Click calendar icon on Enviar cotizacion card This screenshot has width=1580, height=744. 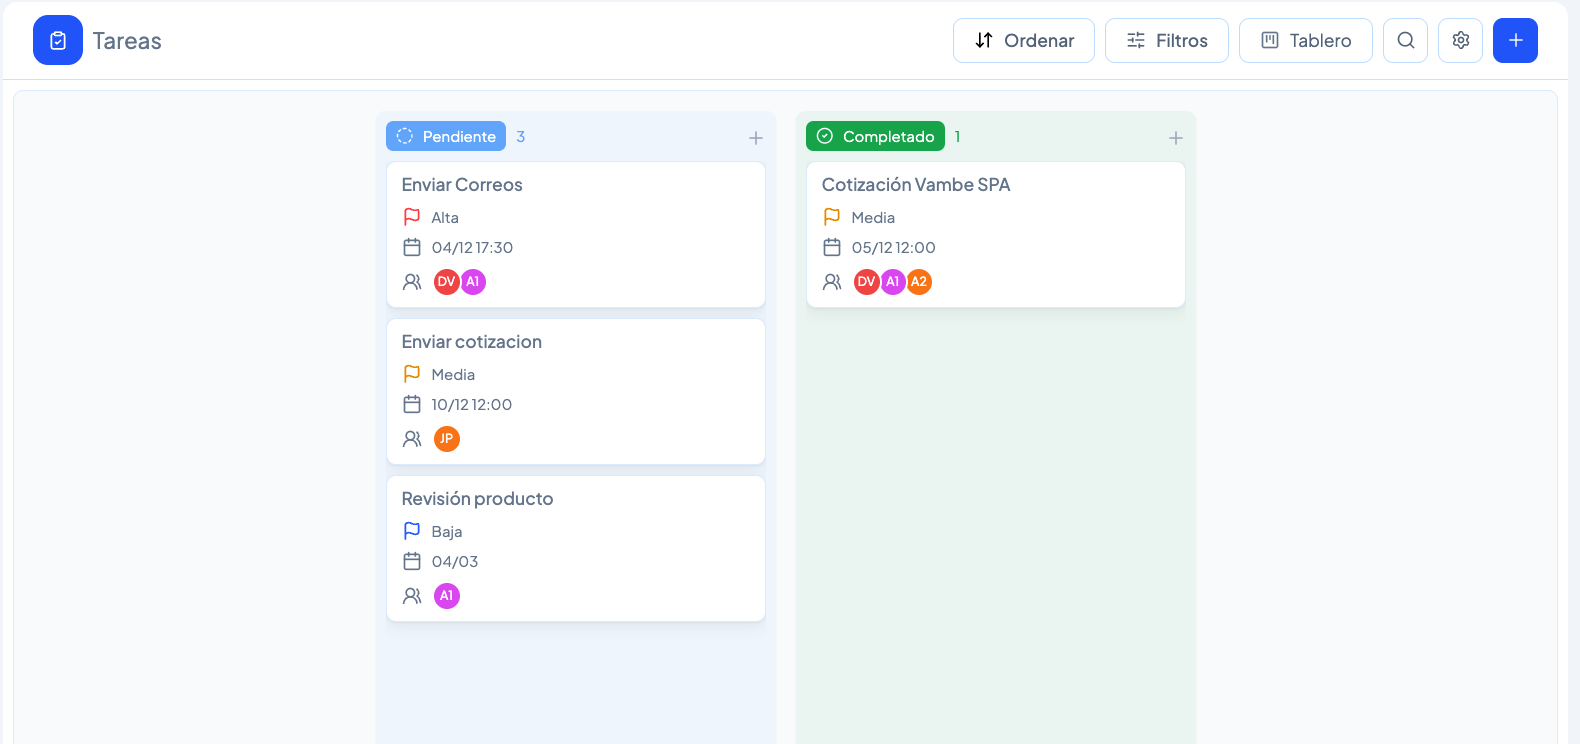click(x=412, y=404)
